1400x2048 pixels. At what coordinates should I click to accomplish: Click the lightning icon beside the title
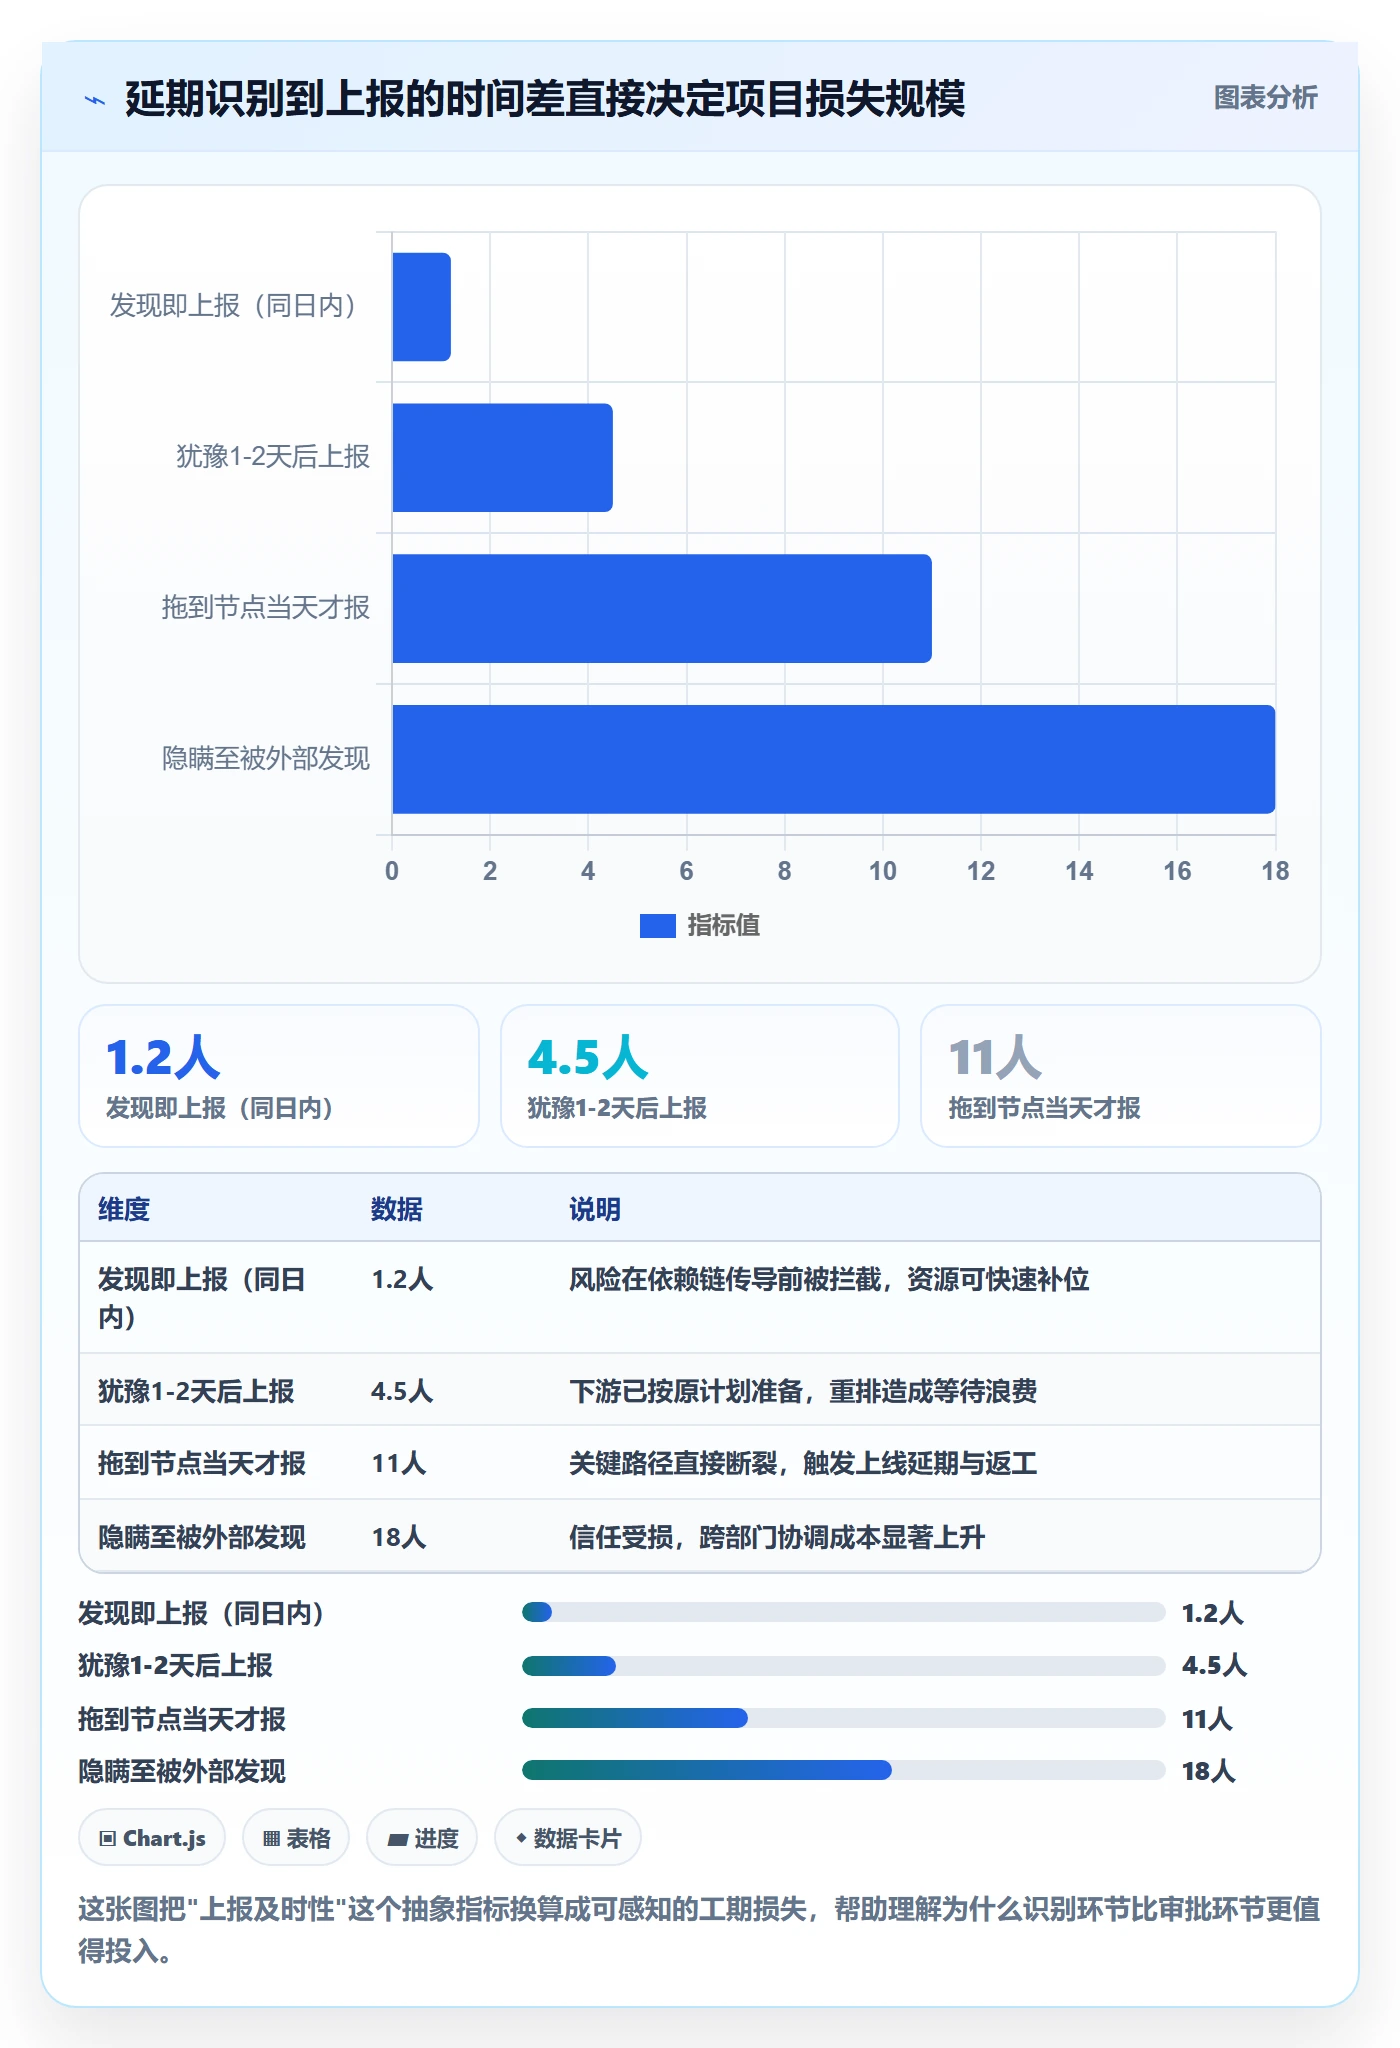tap(95, 100)
